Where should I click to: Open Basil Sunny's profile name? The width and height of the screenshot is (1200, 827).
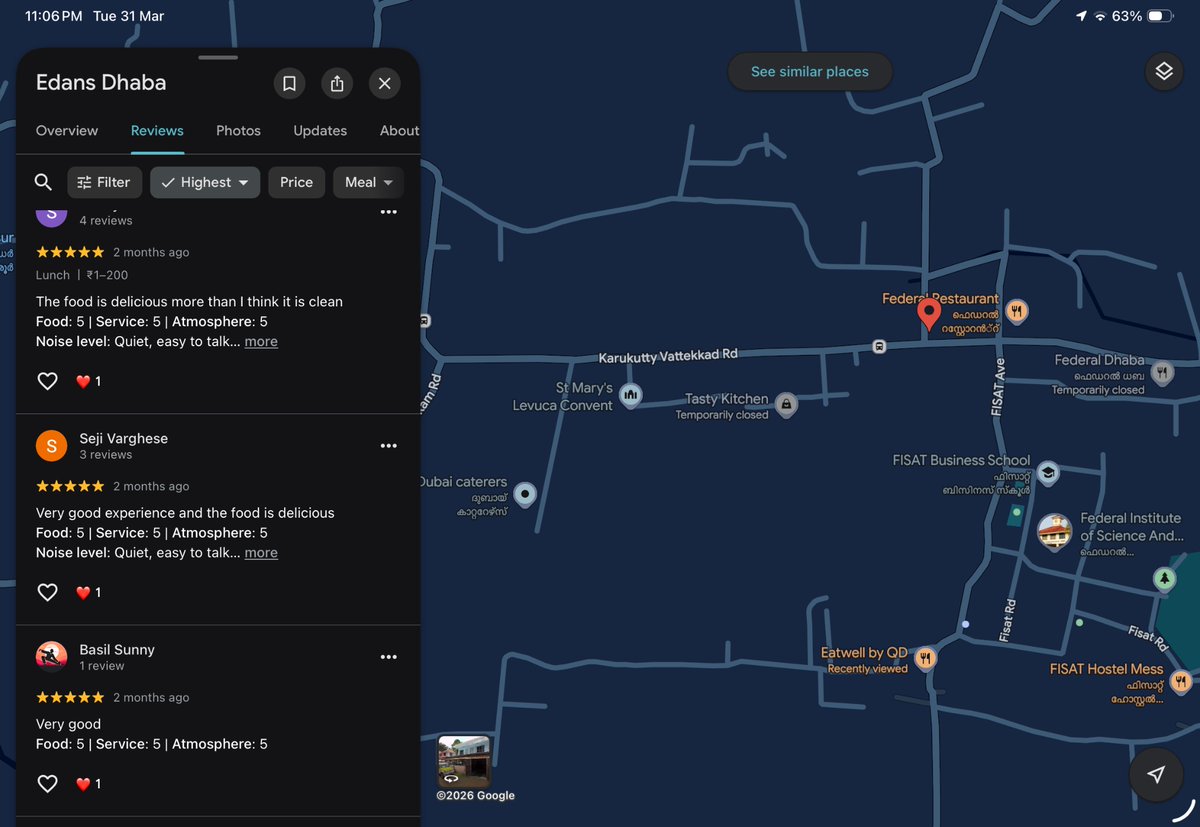coord(117,649)
